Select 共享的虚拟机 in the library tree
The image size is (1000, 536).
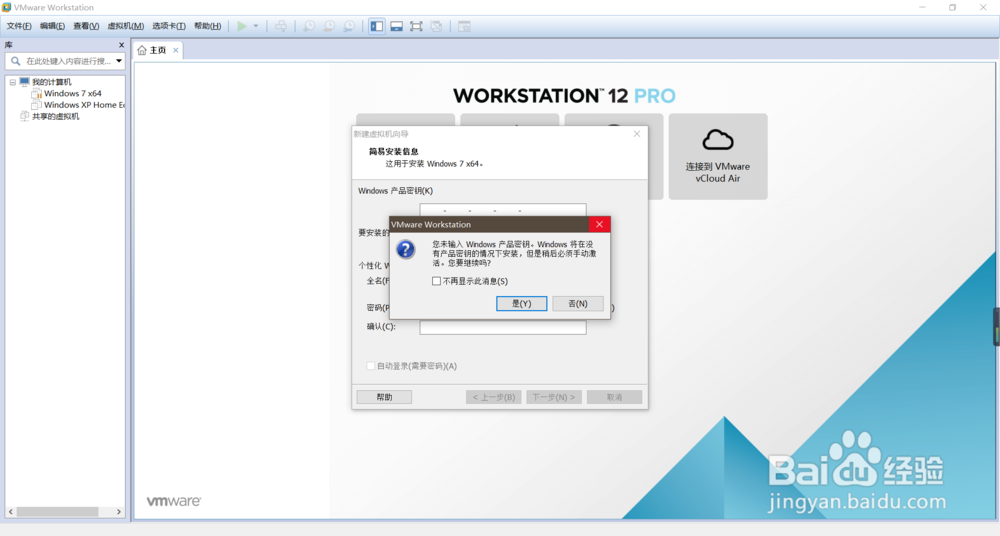click(x=55, y=117)
